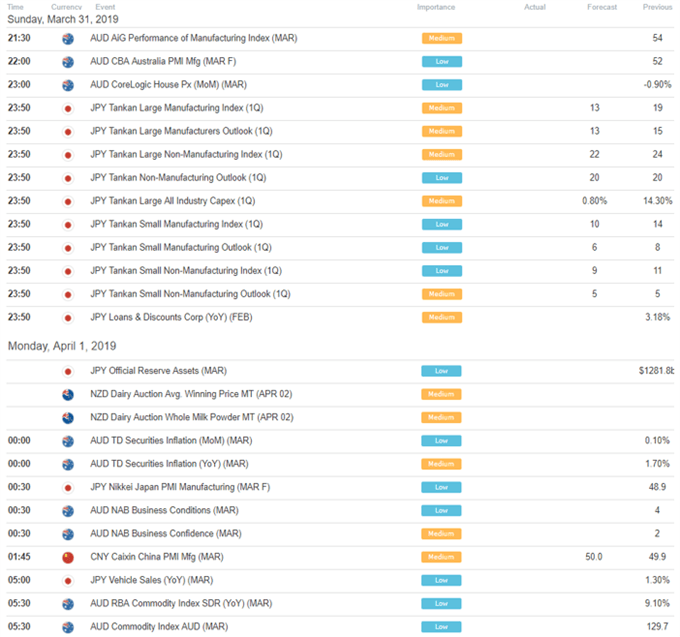680x637 pixels.
Task: Click Japan flag for Tankan Small Manufacturing Outlook
Action: [x=68, y=248]
